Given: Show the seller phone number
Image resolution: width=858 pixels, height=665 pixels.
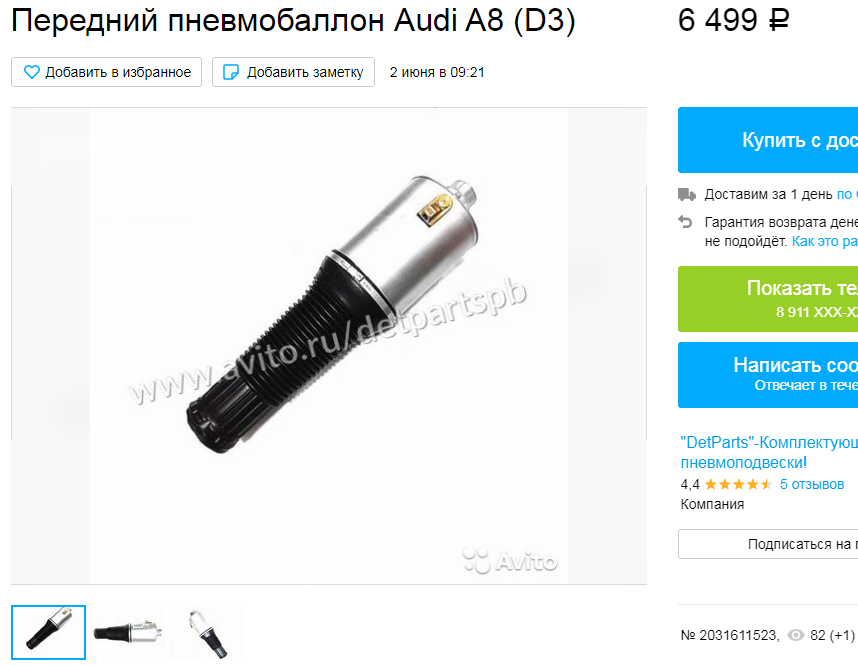Looking at the screenshot, I should (768, 299).
